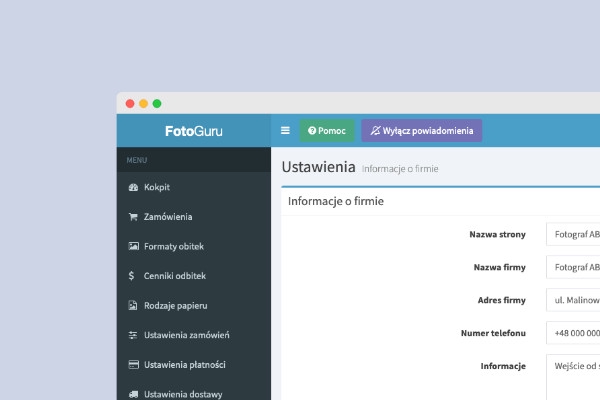
Task: Click the Cenniki odbitek dollar icon
Action: (132, 276)
